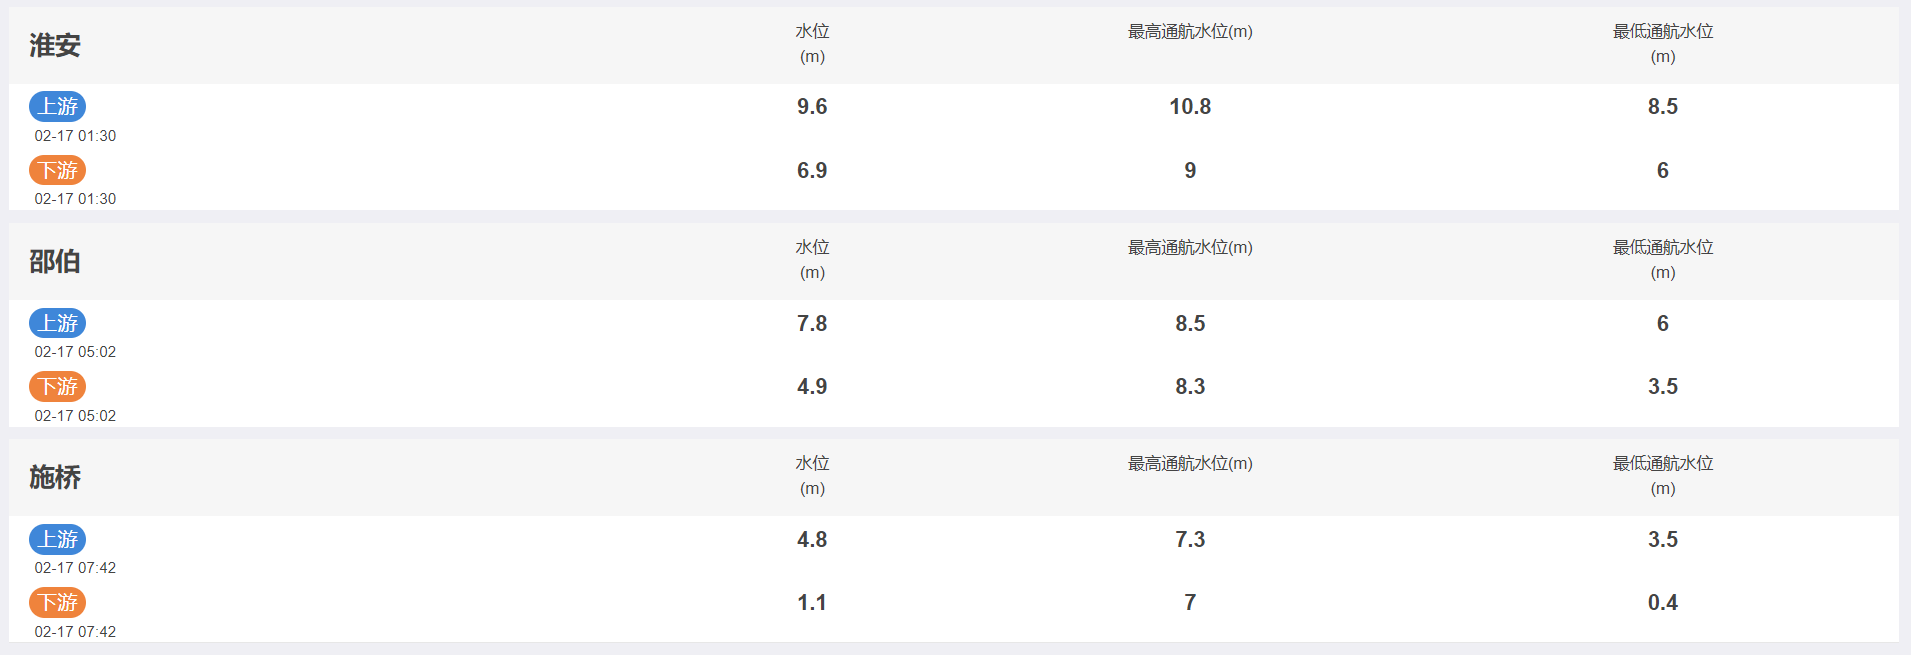The height and width of the screenshot is (655, 1911).
Task: Click the orange 下游 badge under 淮安
Action: (57, 170)
